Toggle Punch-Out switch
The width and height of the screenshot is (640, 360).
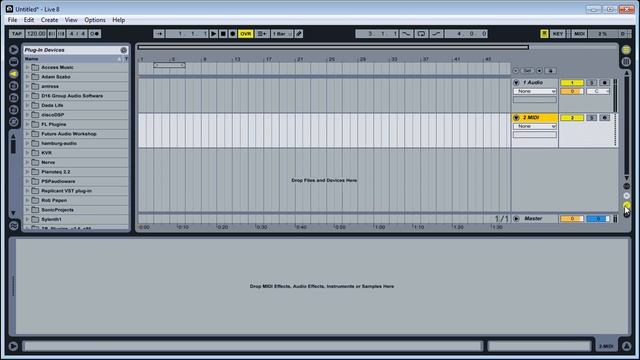[436, 34]
